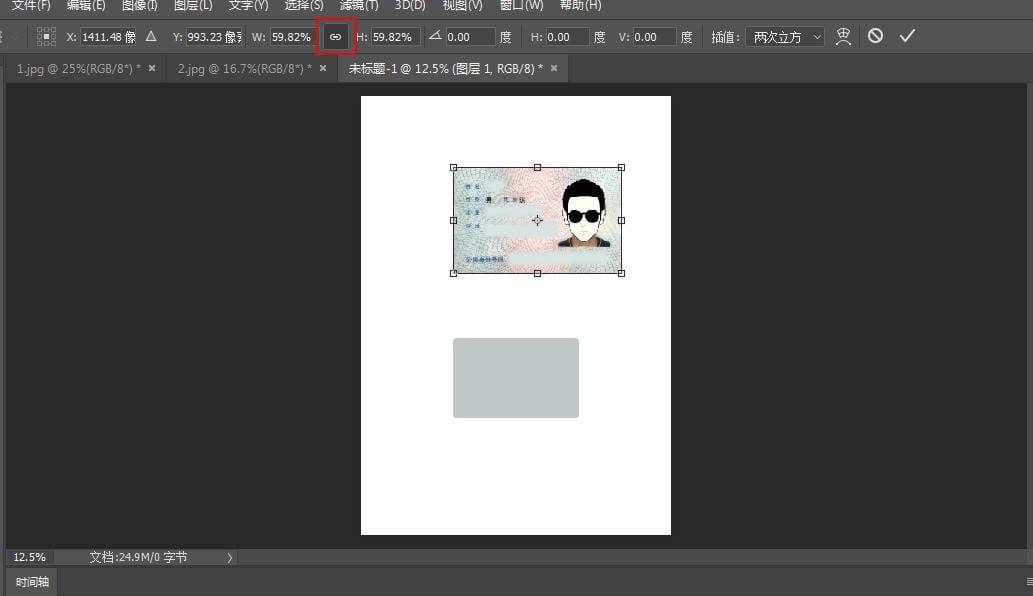Image resolution: width=1033 pixels, height=596 pixels.
Task: Click the gray rounded rectangle on canvas
Action: 515,378
